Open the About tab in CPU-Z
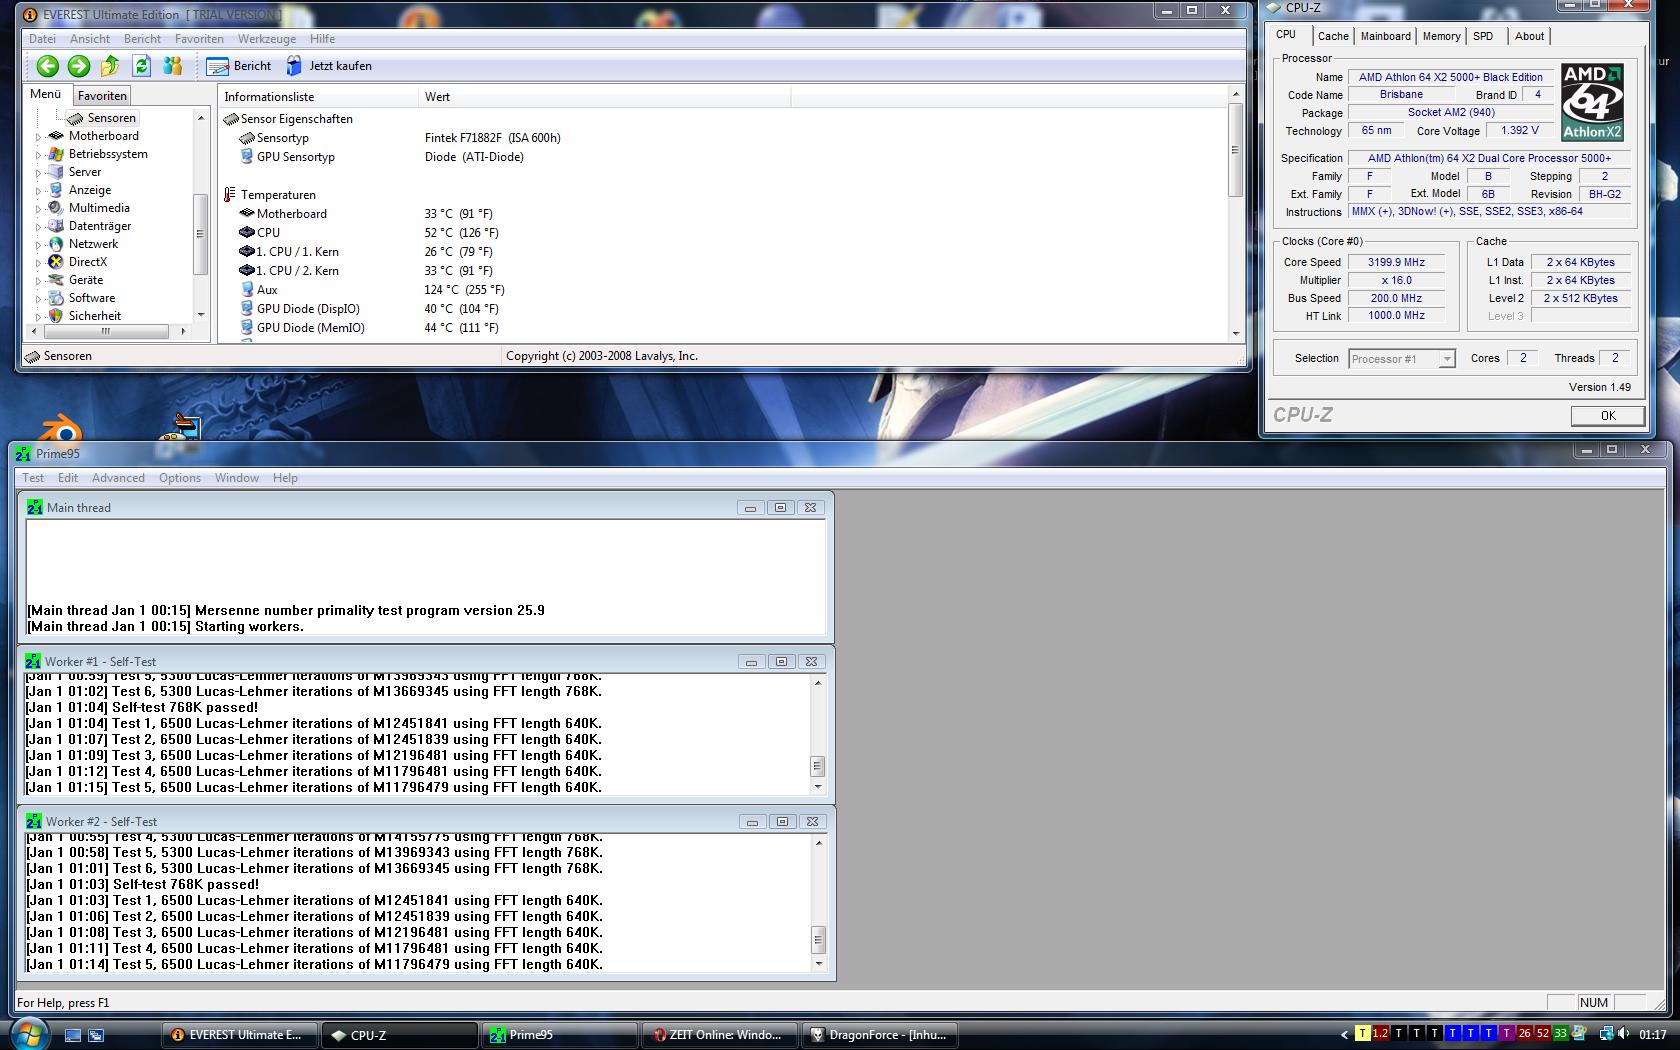 (1530, 36)
